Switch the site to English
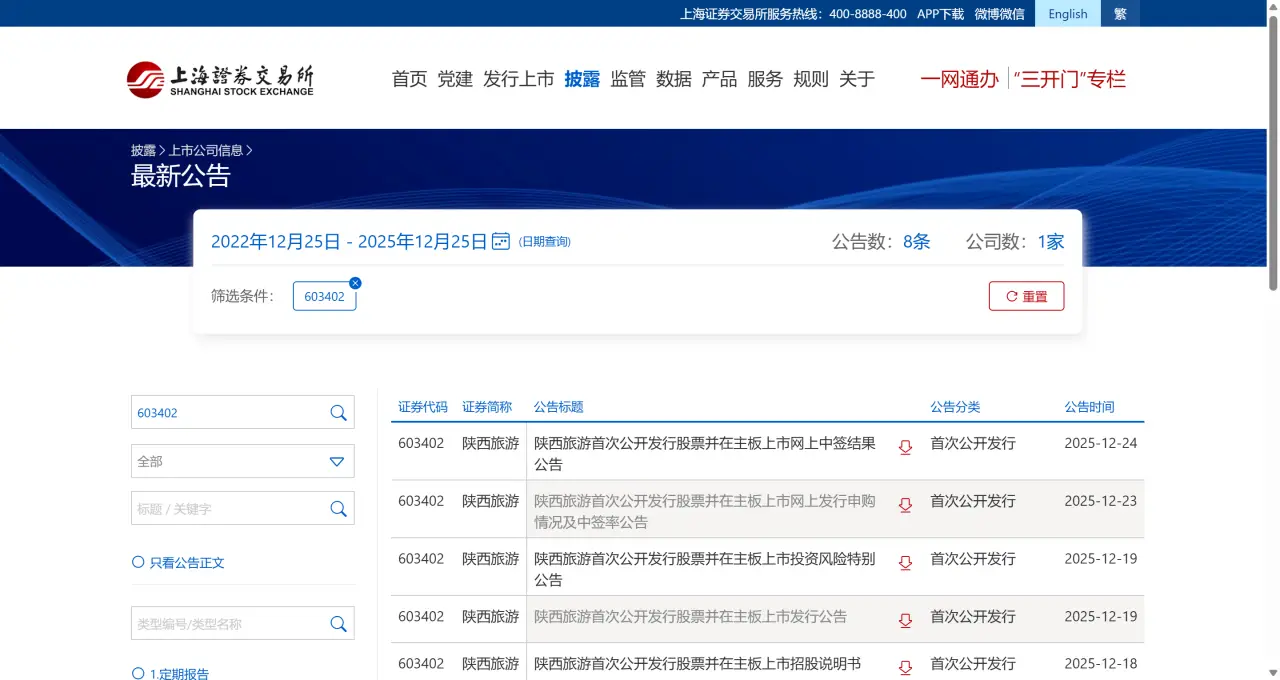Viewport: 1280px width, 680px height. tap(1067, 13)
